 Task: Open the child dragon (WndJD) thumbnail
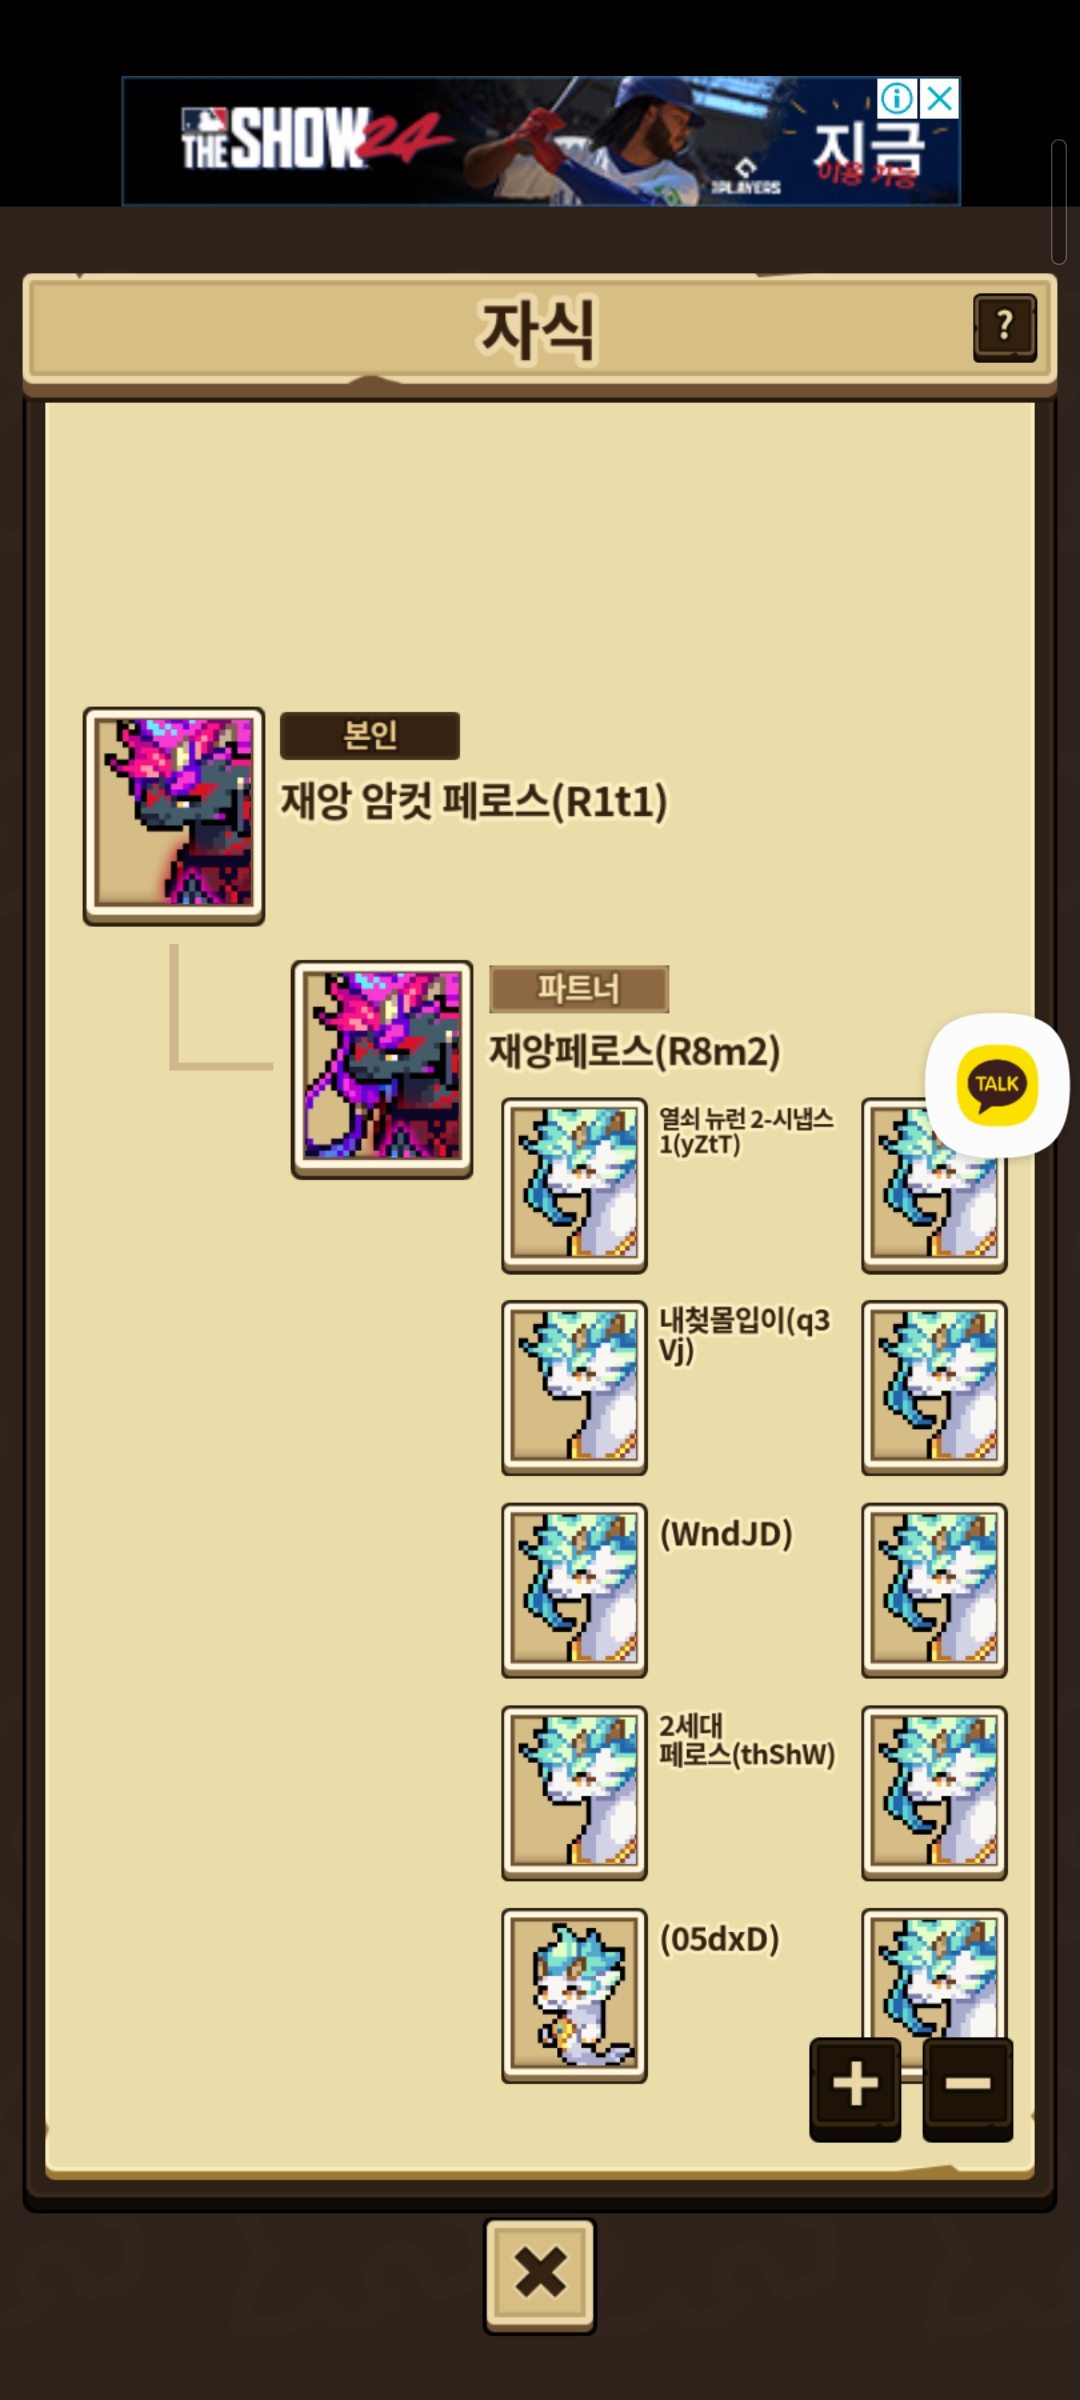click(574, 1590)
